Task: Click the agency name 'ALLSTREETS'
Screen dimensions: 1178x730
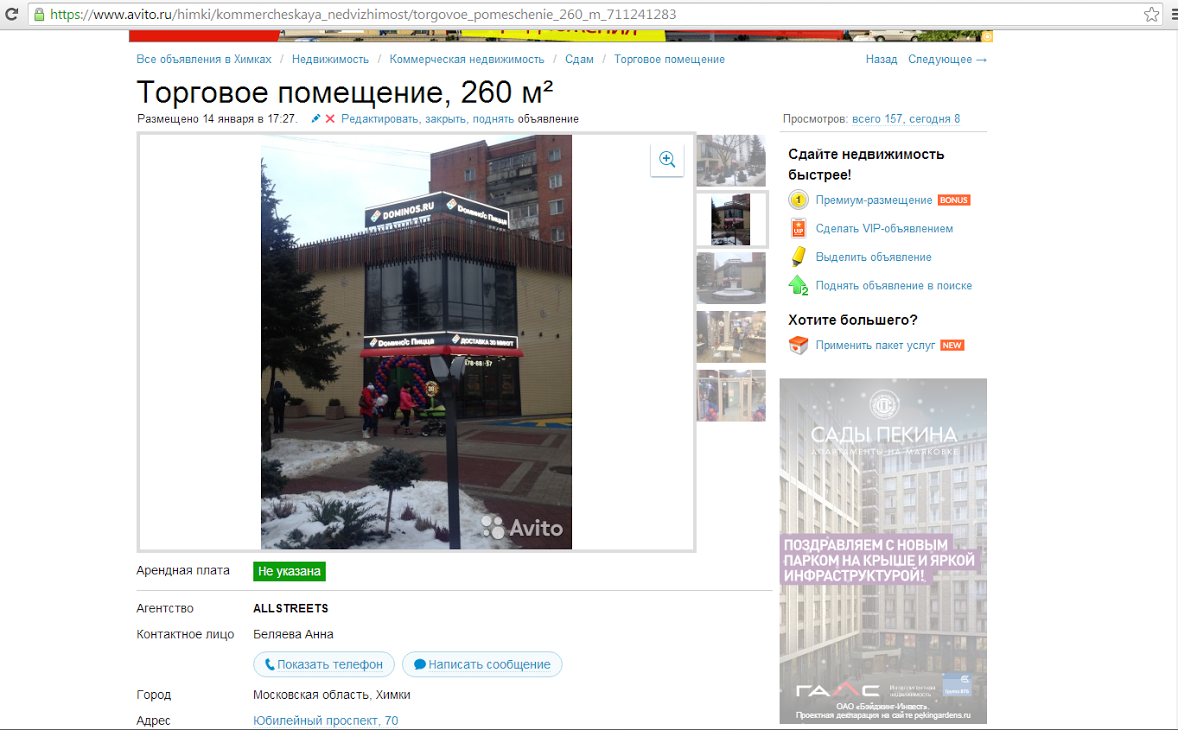Action: point(291,608)
